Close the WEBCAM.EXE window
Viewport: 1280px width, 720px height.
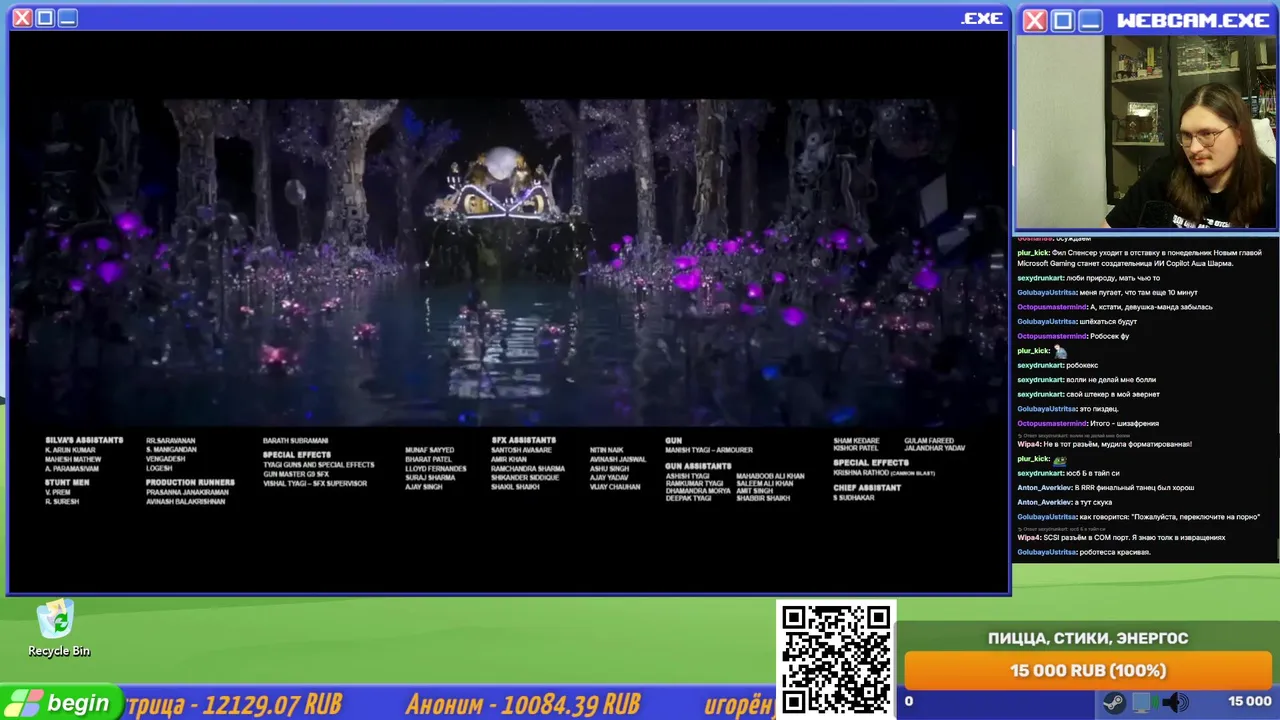pyautogui.click(x=1035, y=20)
